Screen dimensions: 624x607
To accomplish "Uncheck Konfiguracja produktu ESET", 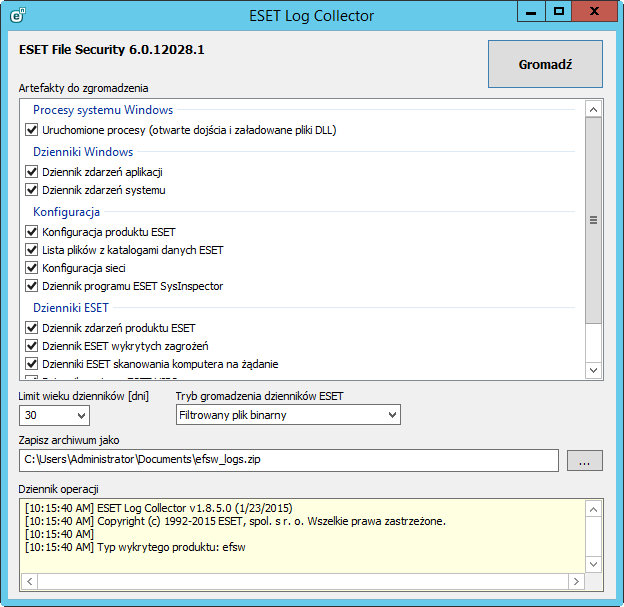I will [x=32, y=232].
